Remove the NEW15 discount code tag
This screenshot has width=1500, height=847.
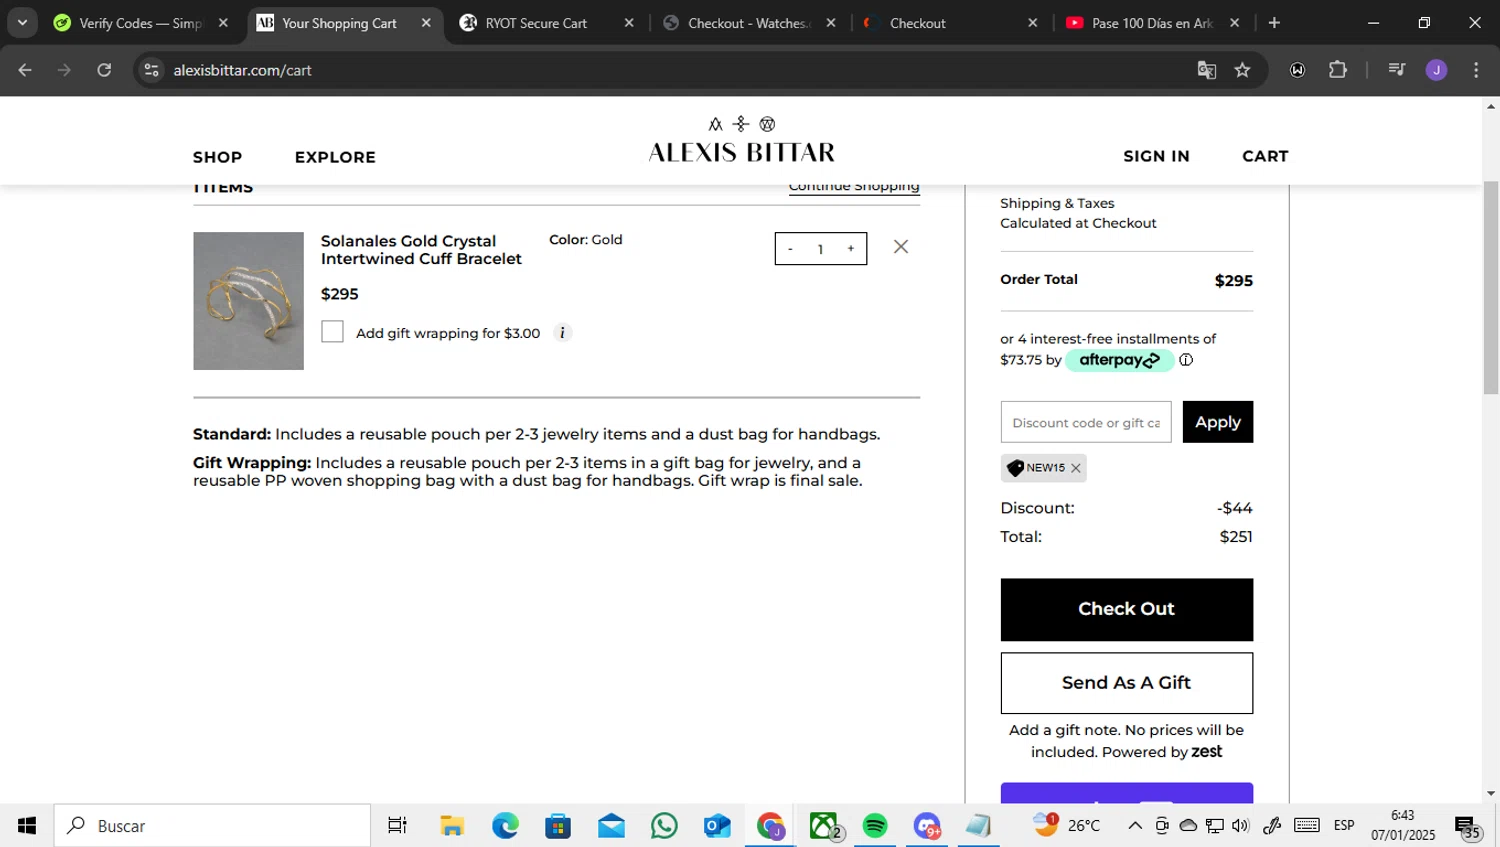1076,468
